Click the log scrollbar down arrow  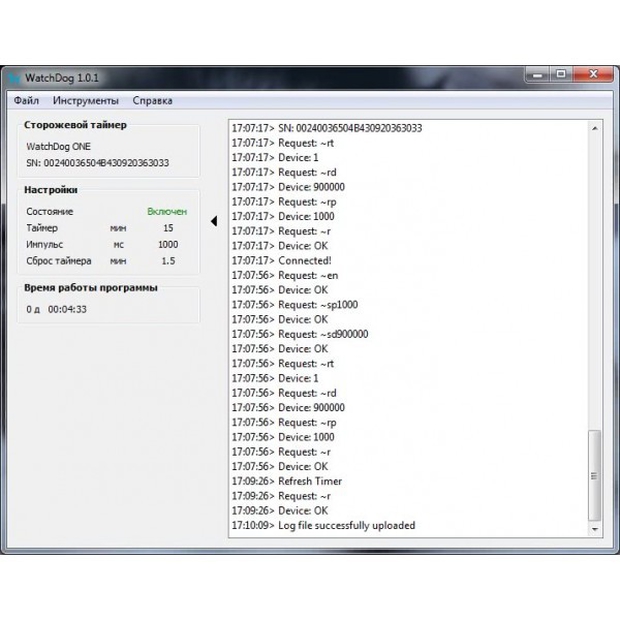point(595,529)
